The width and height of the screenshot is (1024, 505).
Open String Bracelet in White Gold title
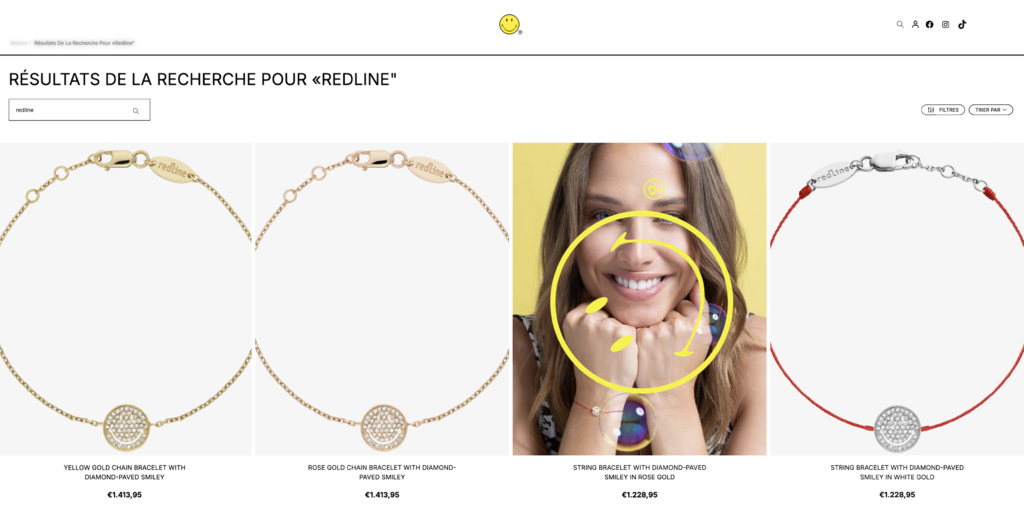point(897,472)
